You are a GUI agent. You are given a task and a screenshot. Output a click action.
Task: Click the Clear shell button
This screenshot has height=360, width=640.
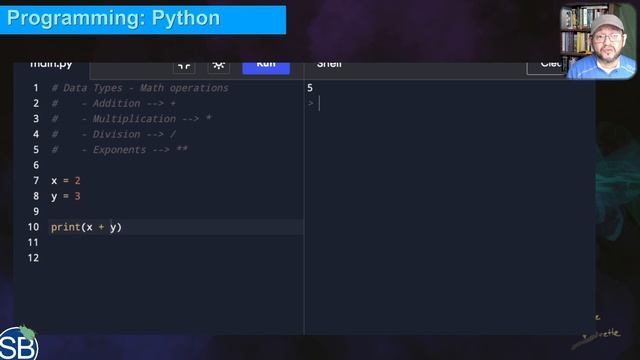[x=547, y=68]
